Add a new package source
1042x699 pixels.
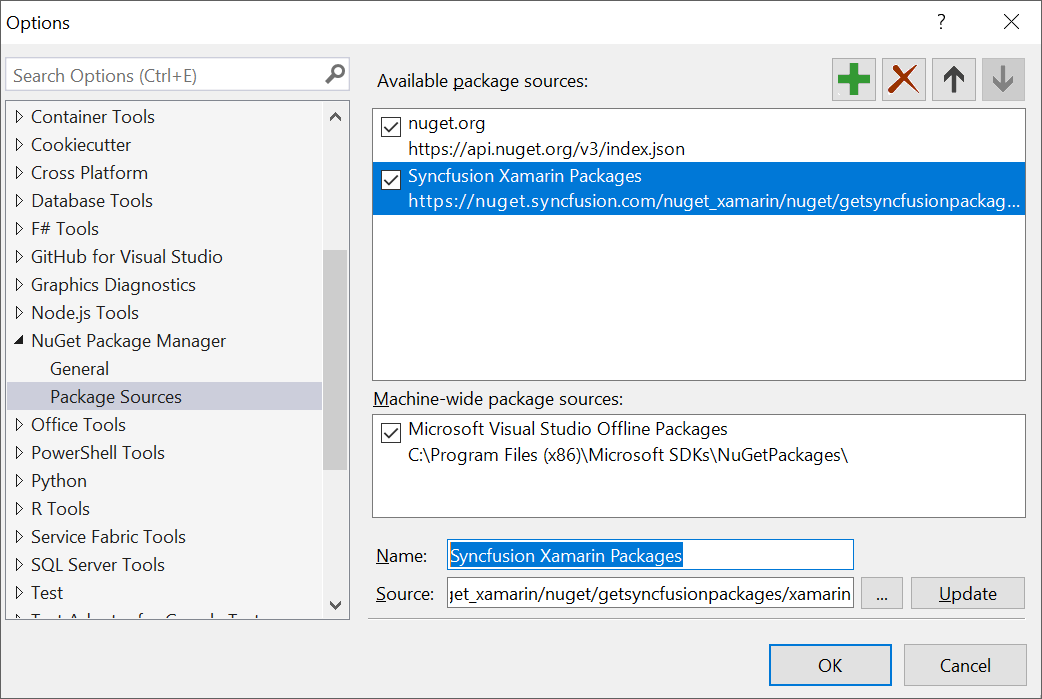(853, 79)
